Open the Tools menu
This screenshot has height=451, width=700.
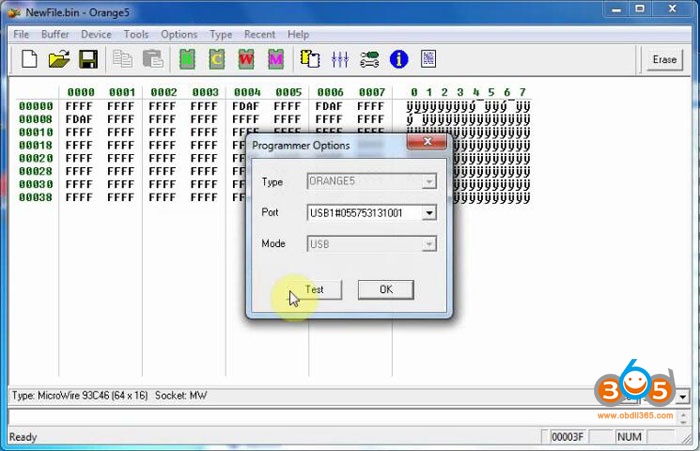136,34
